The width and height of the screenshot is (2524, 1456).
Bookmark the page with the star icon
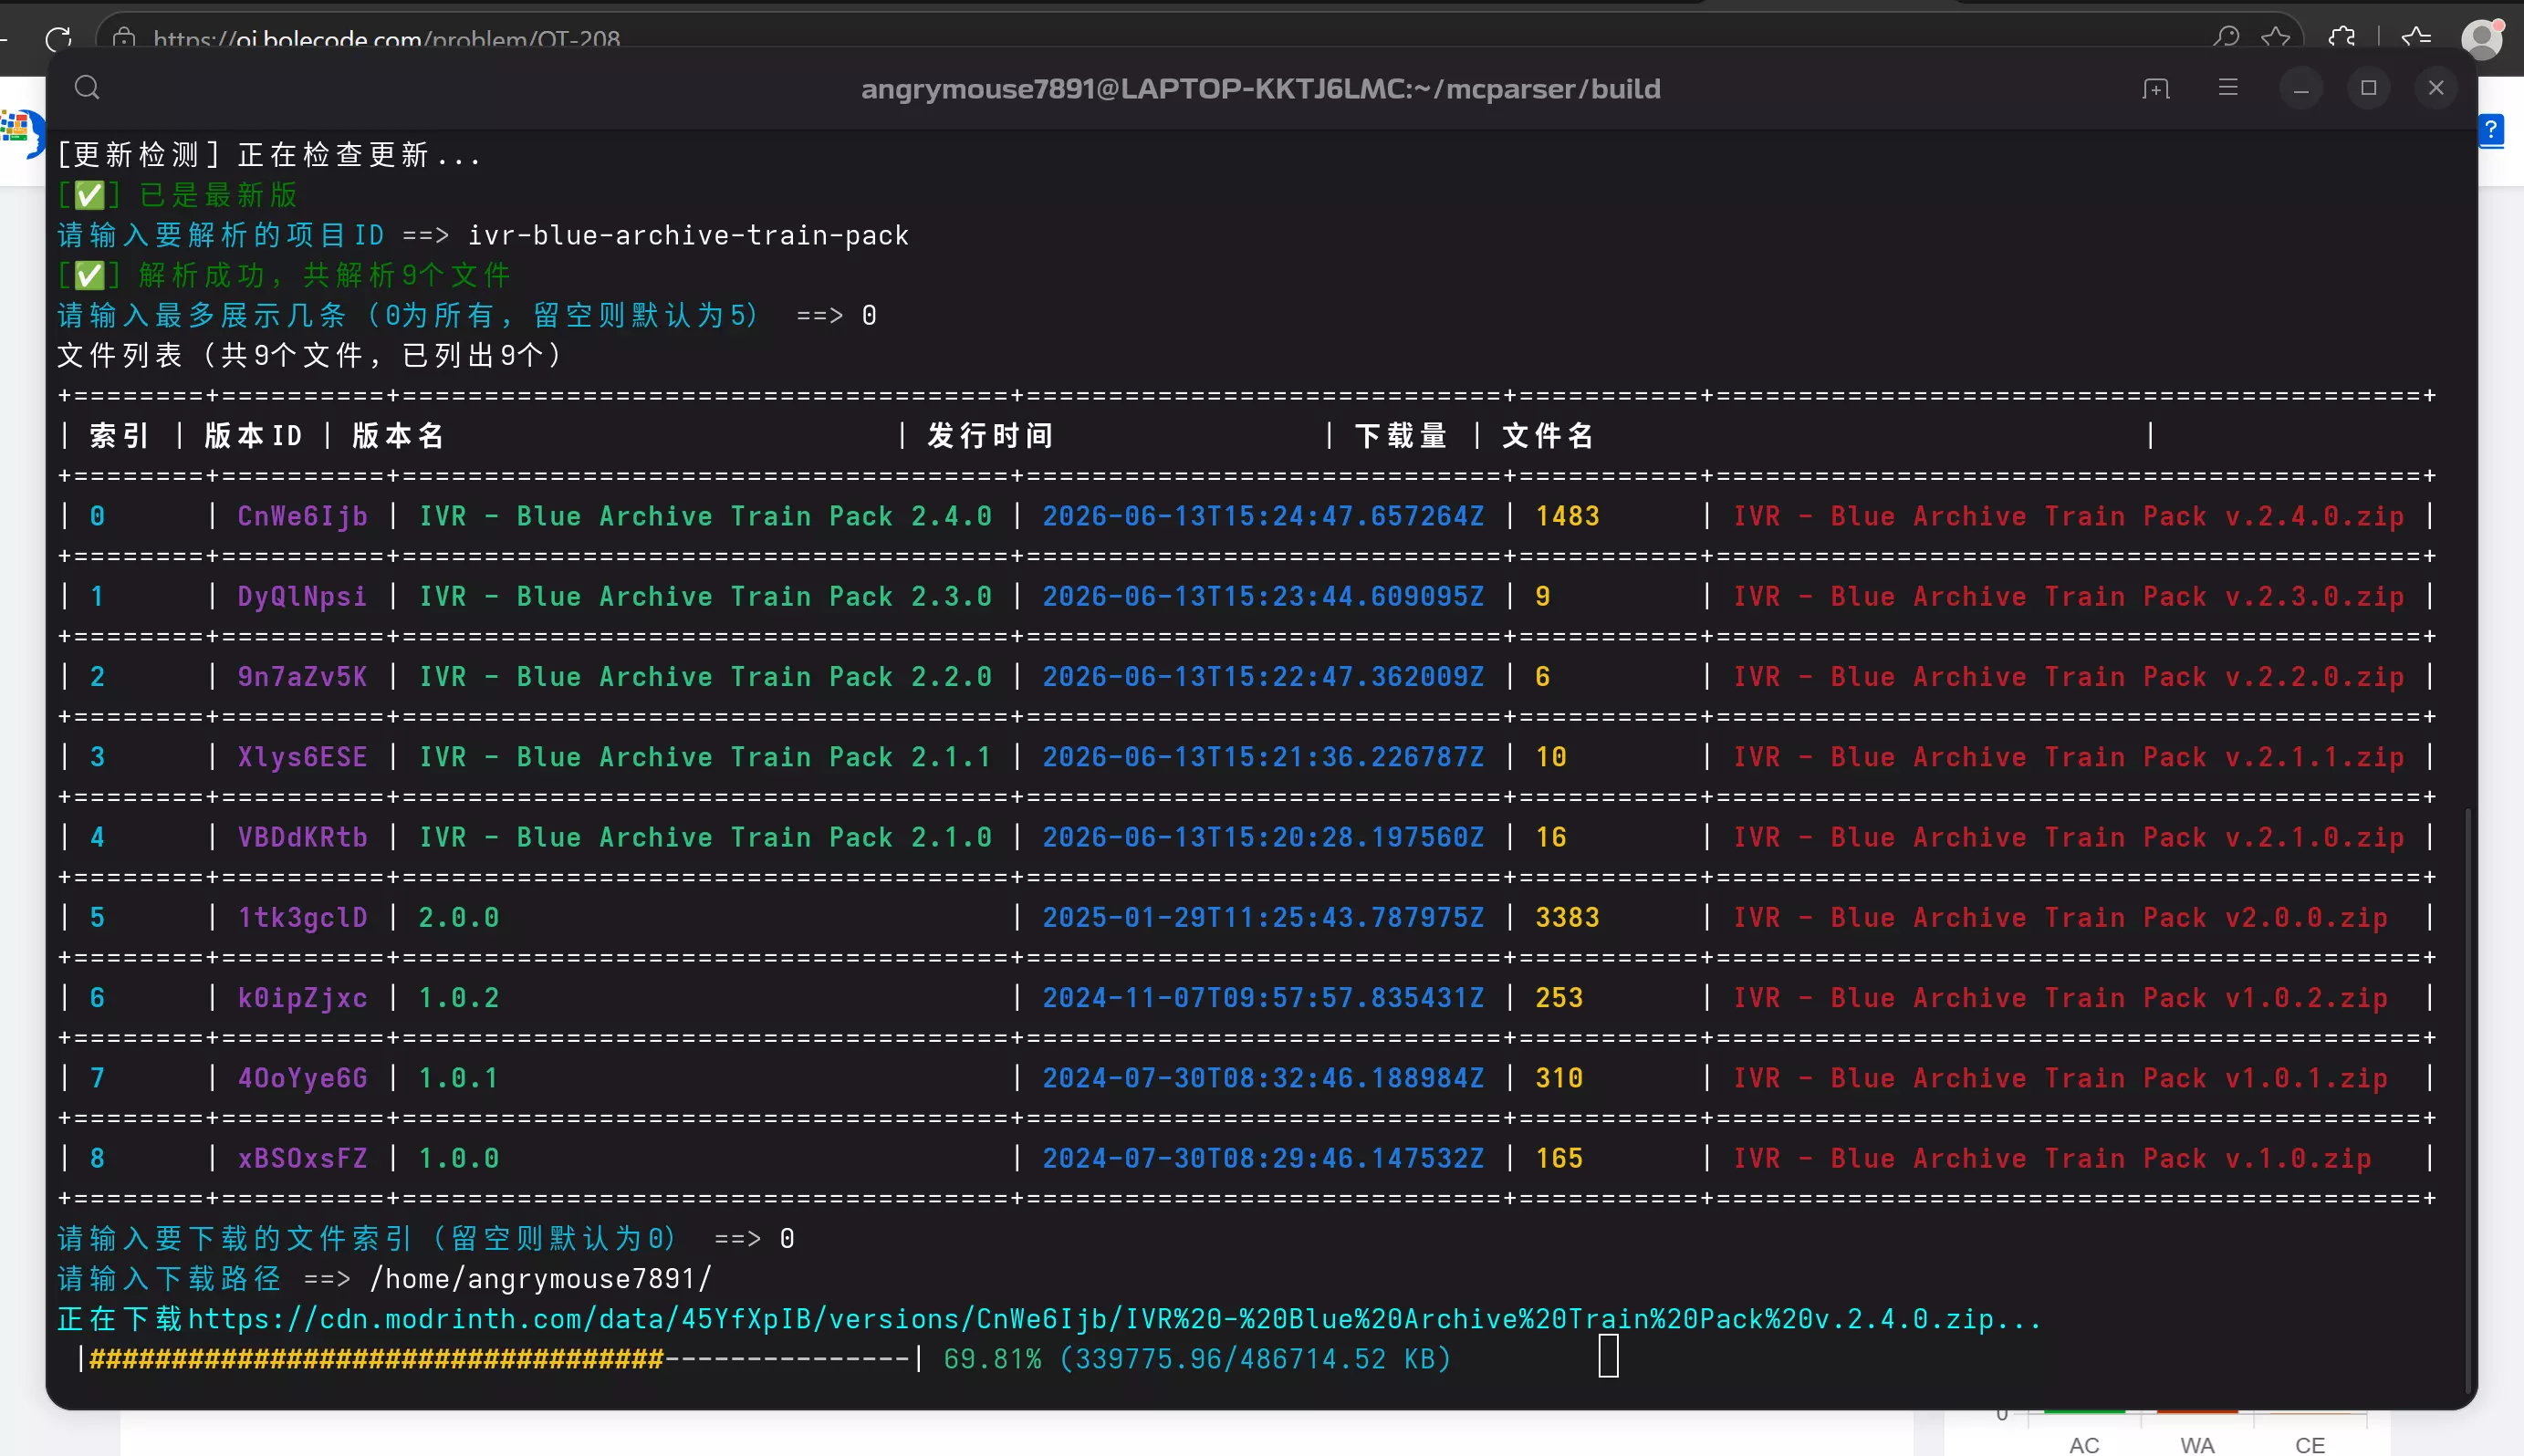click(x=2276, y=38)
